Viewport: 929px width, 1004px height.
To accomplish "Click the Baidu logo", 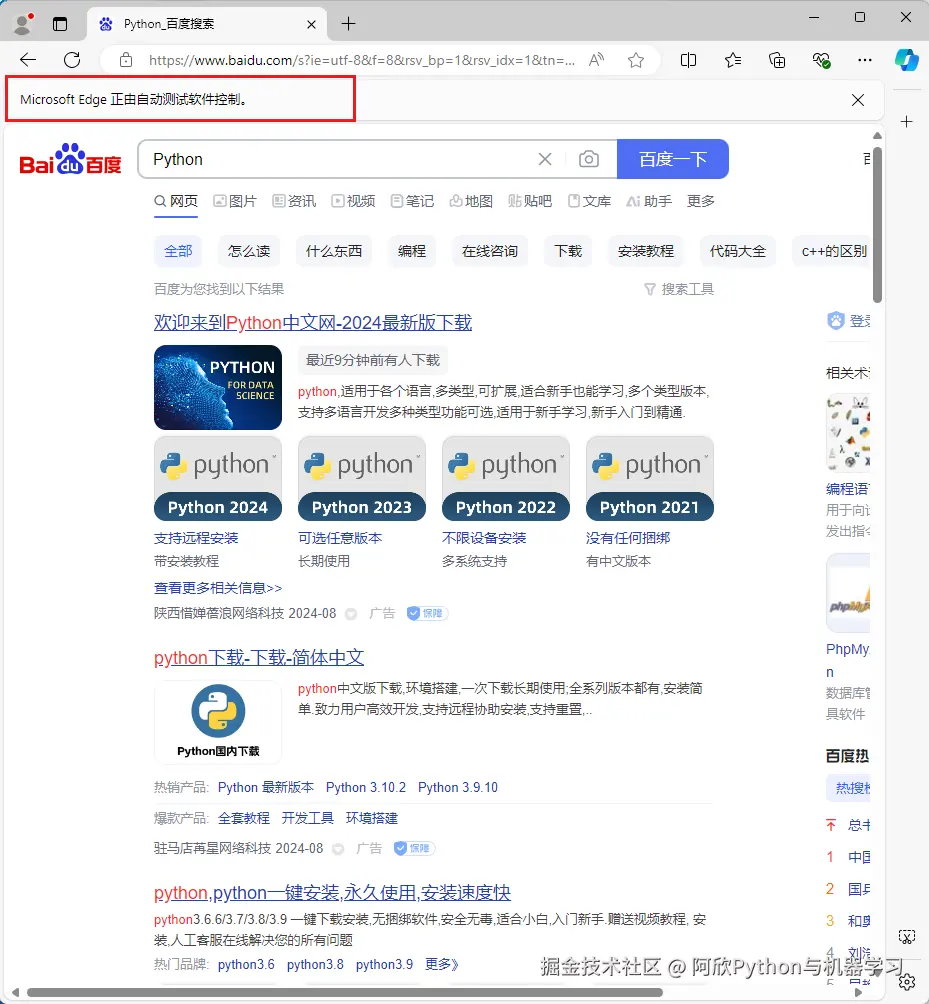I will [70, 159].
